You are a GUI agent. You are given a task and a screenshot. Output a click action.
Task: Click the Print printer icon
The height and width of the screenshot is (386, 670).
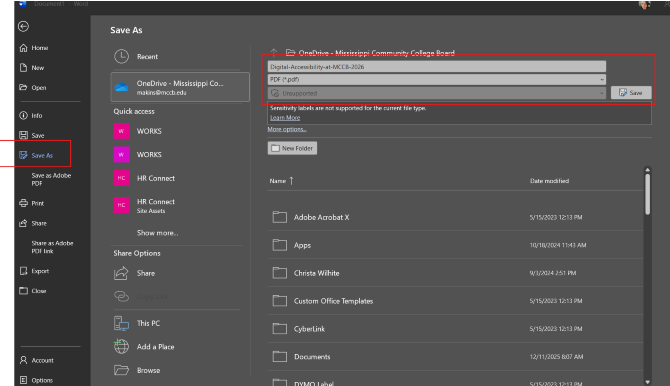24,203
